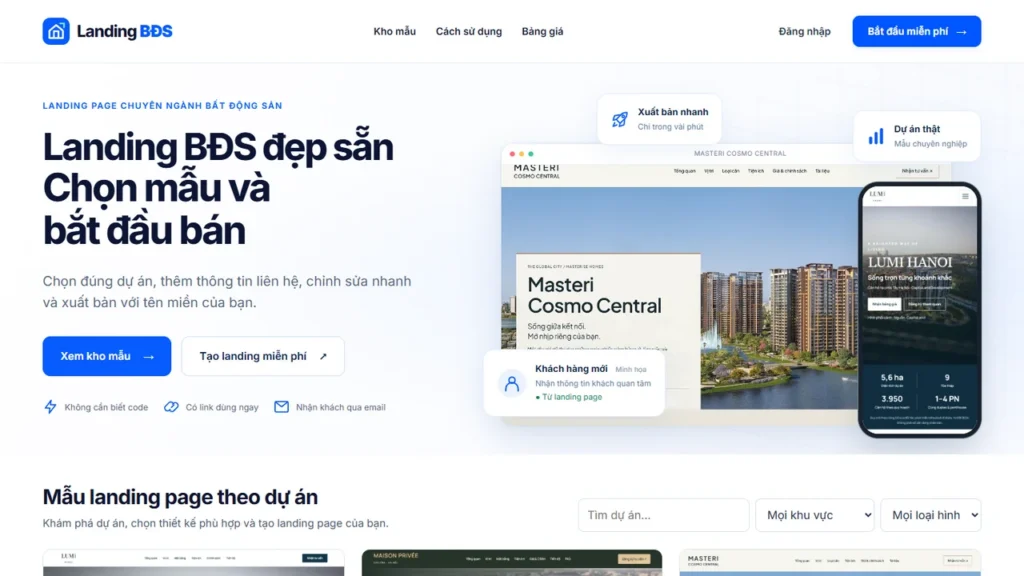Click the Dự án thật label
The height and width of the screenshot is (576, 1024).
[917, 129]
